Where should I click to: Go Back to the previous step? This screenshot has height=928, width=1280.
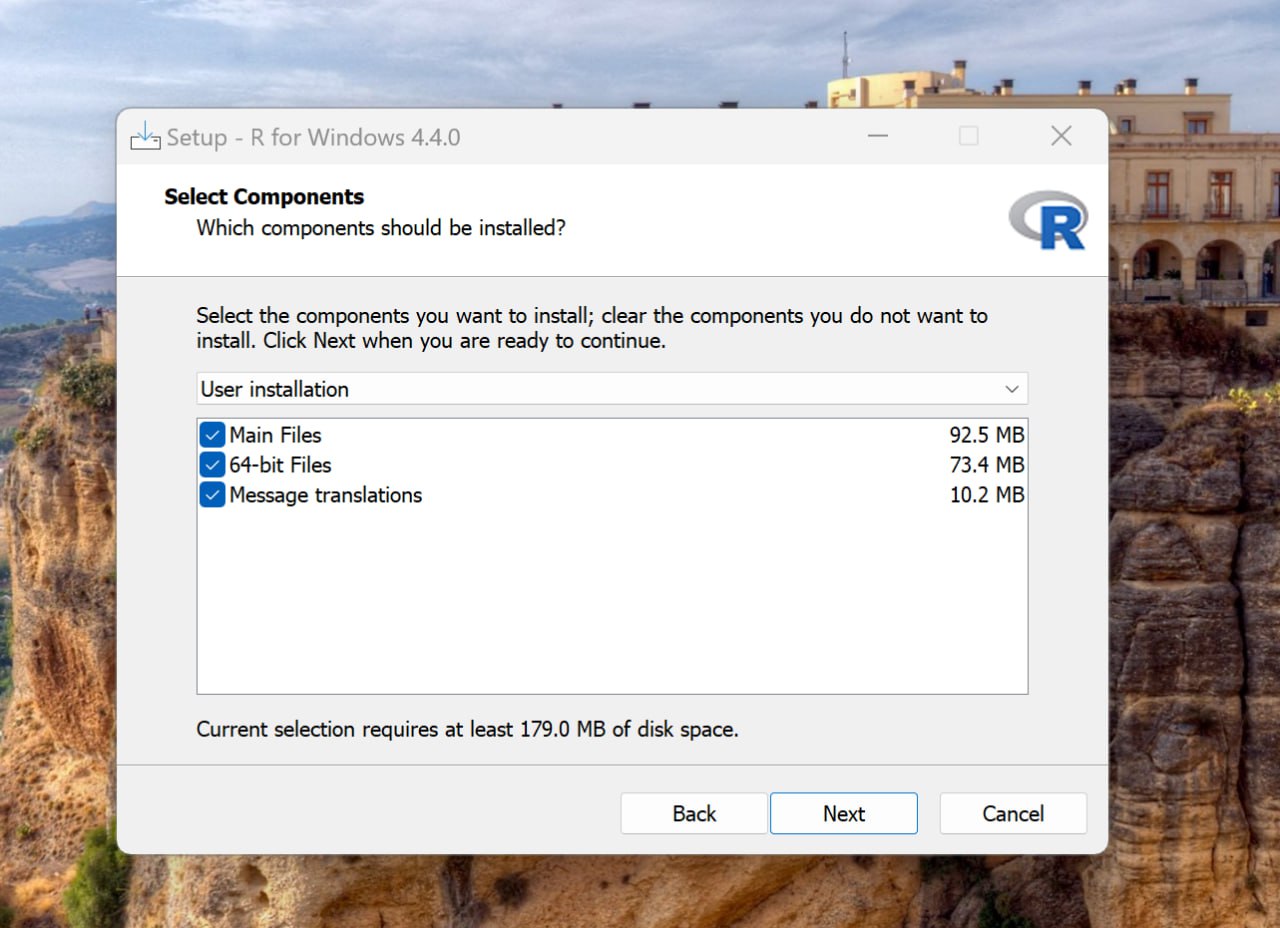click(x=694, y=814)
